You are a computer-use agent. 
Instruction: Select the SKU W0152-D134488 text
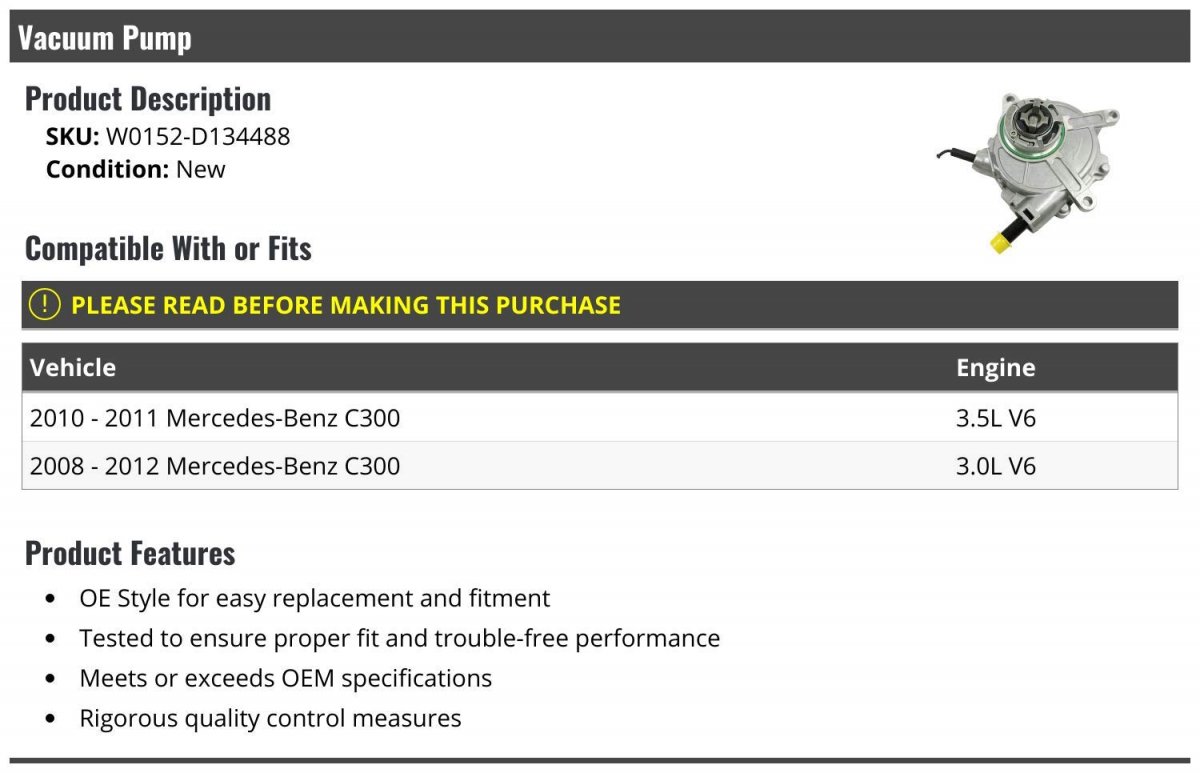tap(198, 136)
